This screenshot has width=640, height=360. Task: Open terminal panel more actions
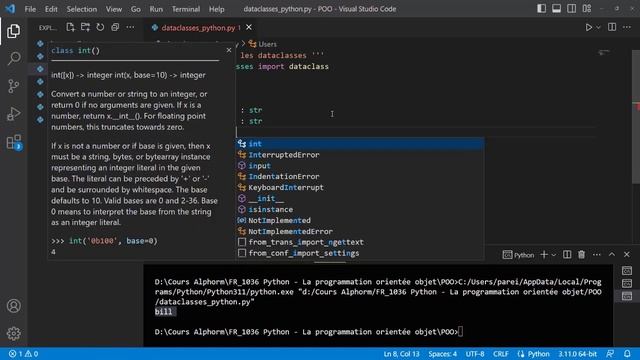[x=597, y=255]
